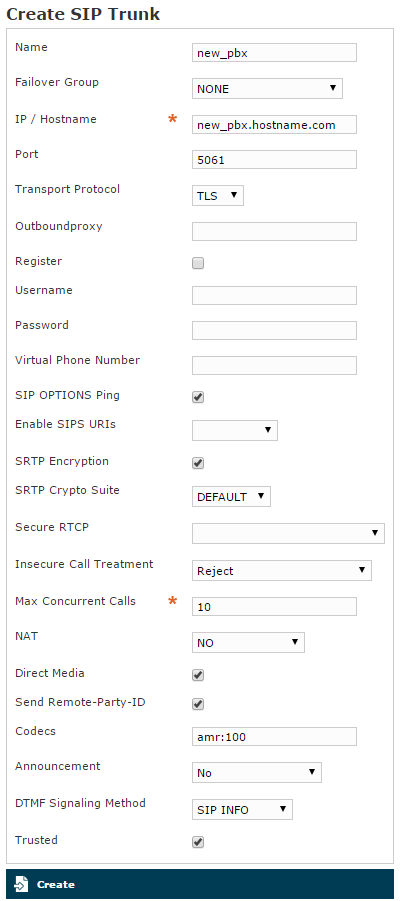Focus the Outboundproxy text field
Screen dimensions: 402x901
274,231
